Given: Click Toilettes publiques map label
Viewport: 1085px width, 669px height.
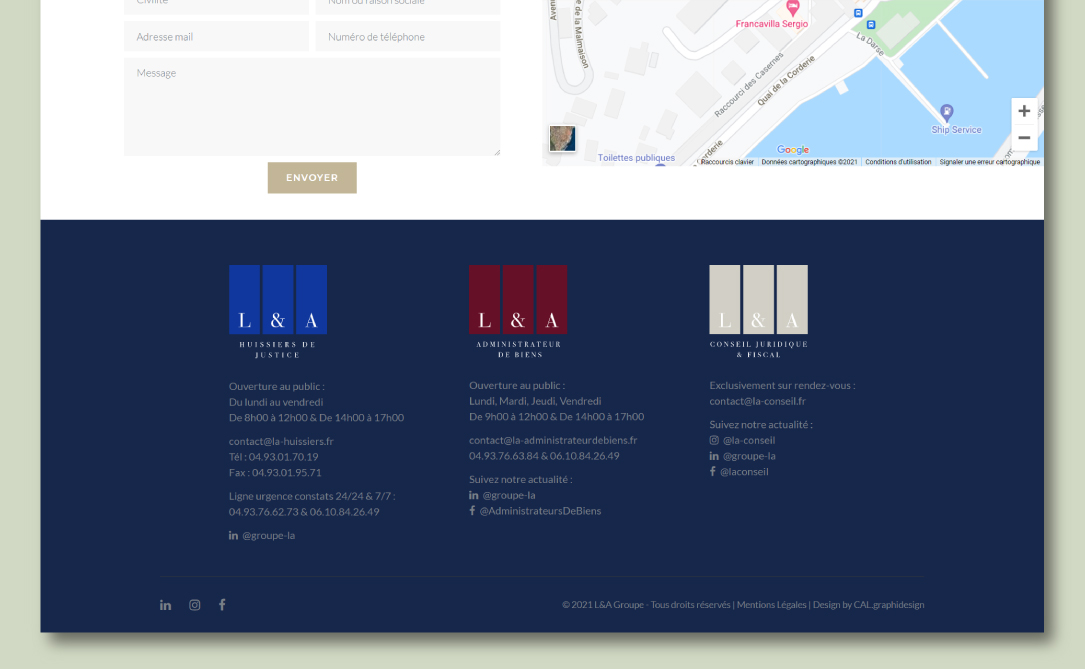Looking at the screenshot, I should click(x=636, y=158).
